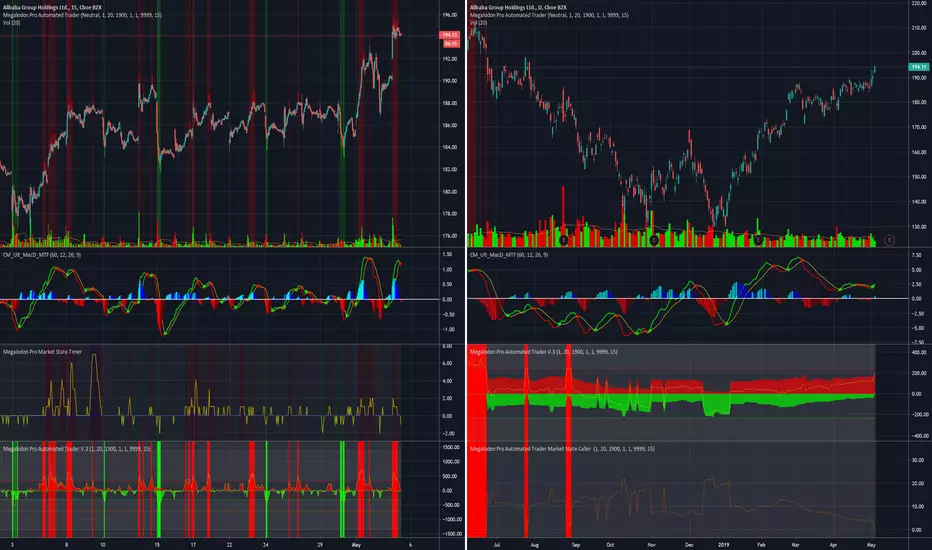Click the left chart red current price label
Screen dimensions: 932x550
[449, 35]
